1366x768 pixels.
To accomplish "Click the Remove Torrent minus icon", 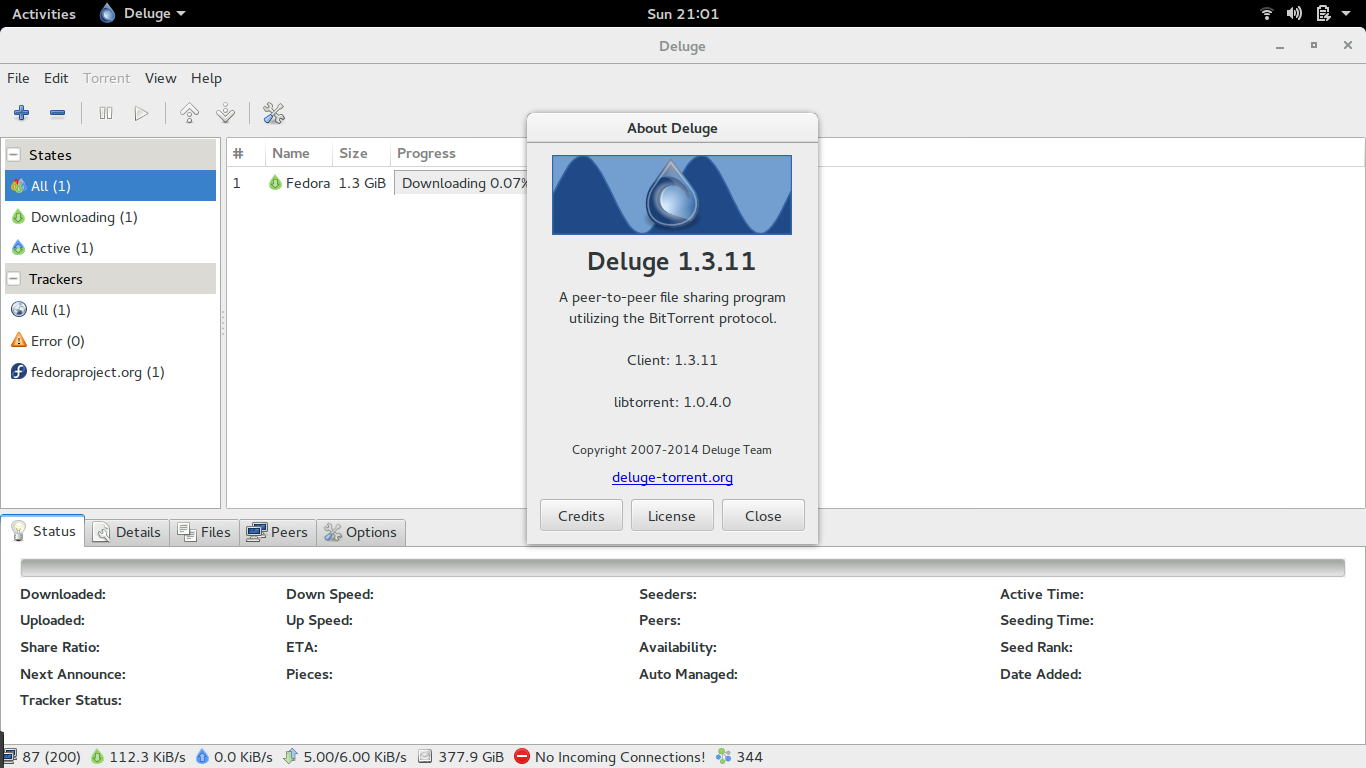I will pyautogui.click(x=57, y=114).
